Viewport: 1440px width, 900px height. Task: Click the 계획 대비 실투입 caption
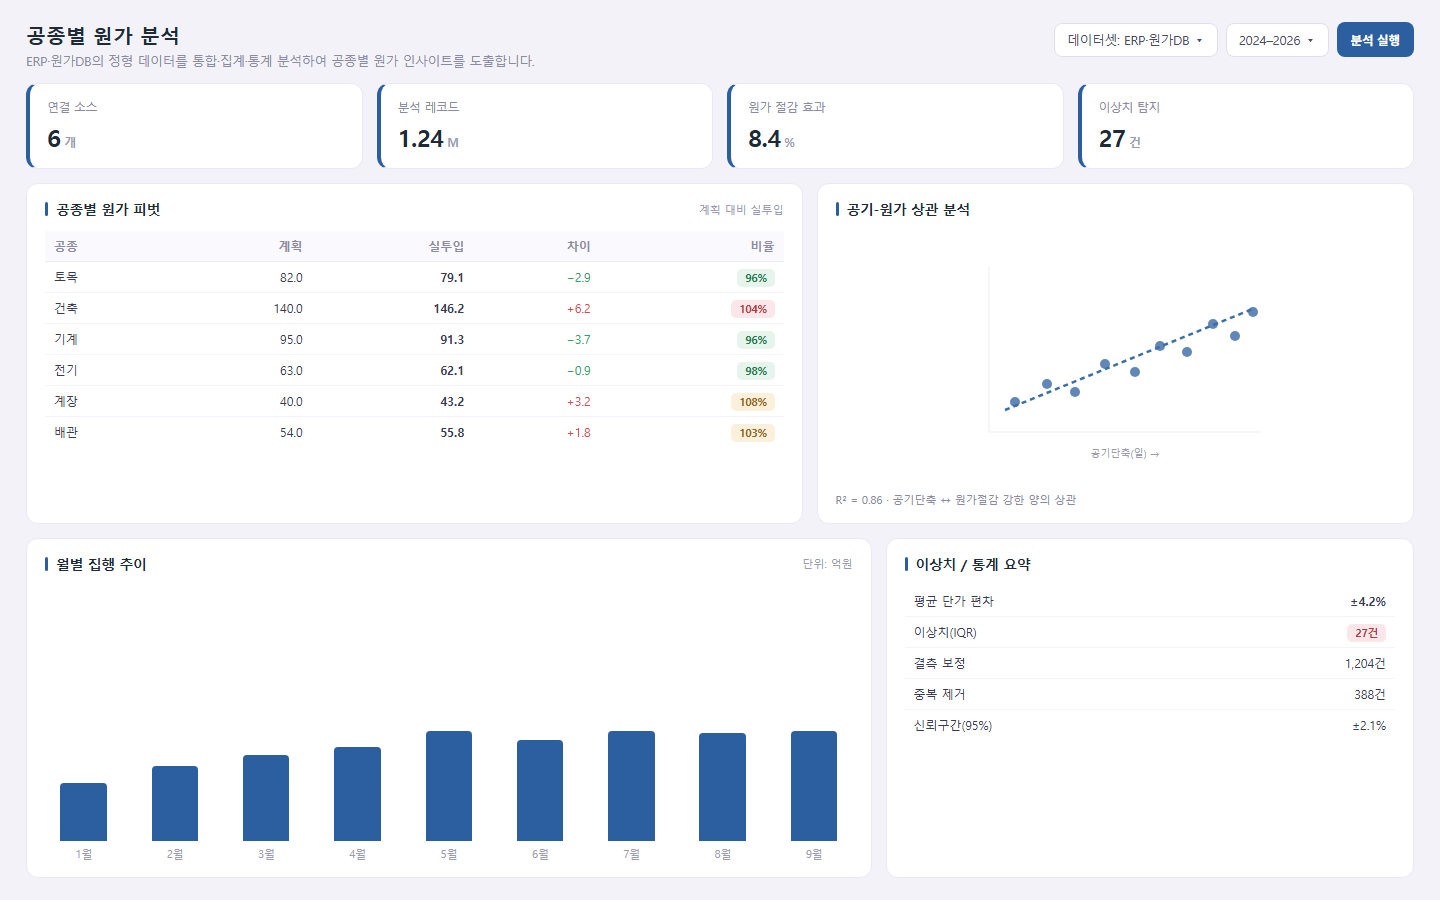[741, 210]
